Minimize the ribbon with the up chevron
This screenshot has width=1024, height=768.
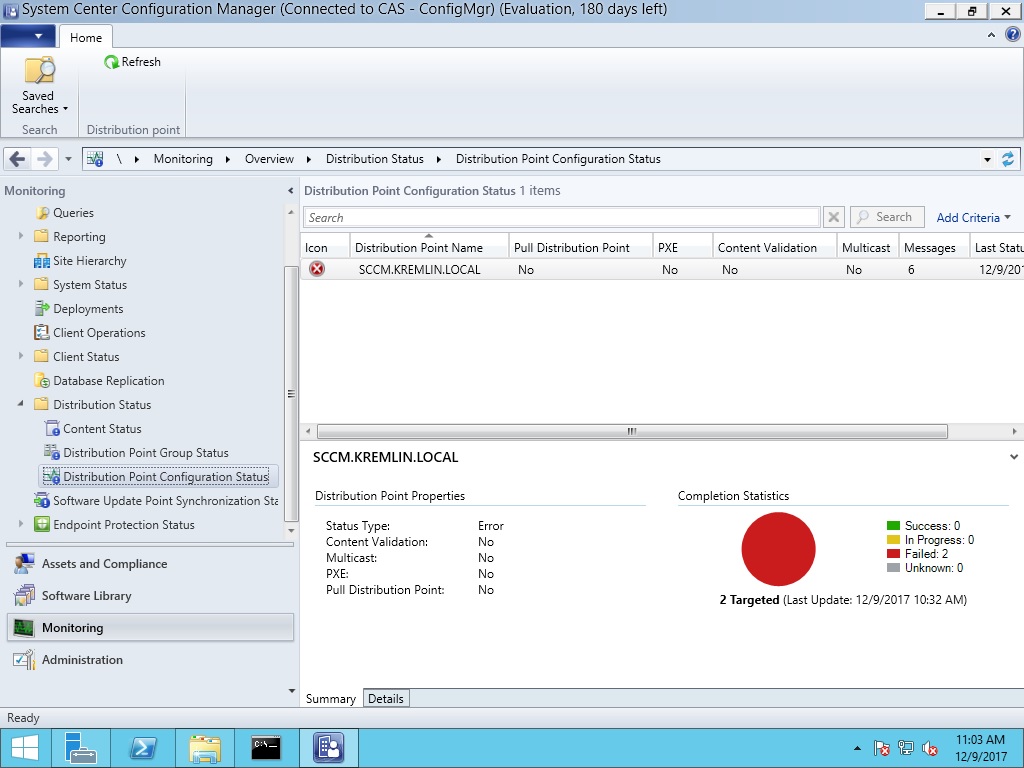click(x=991, y=35)
